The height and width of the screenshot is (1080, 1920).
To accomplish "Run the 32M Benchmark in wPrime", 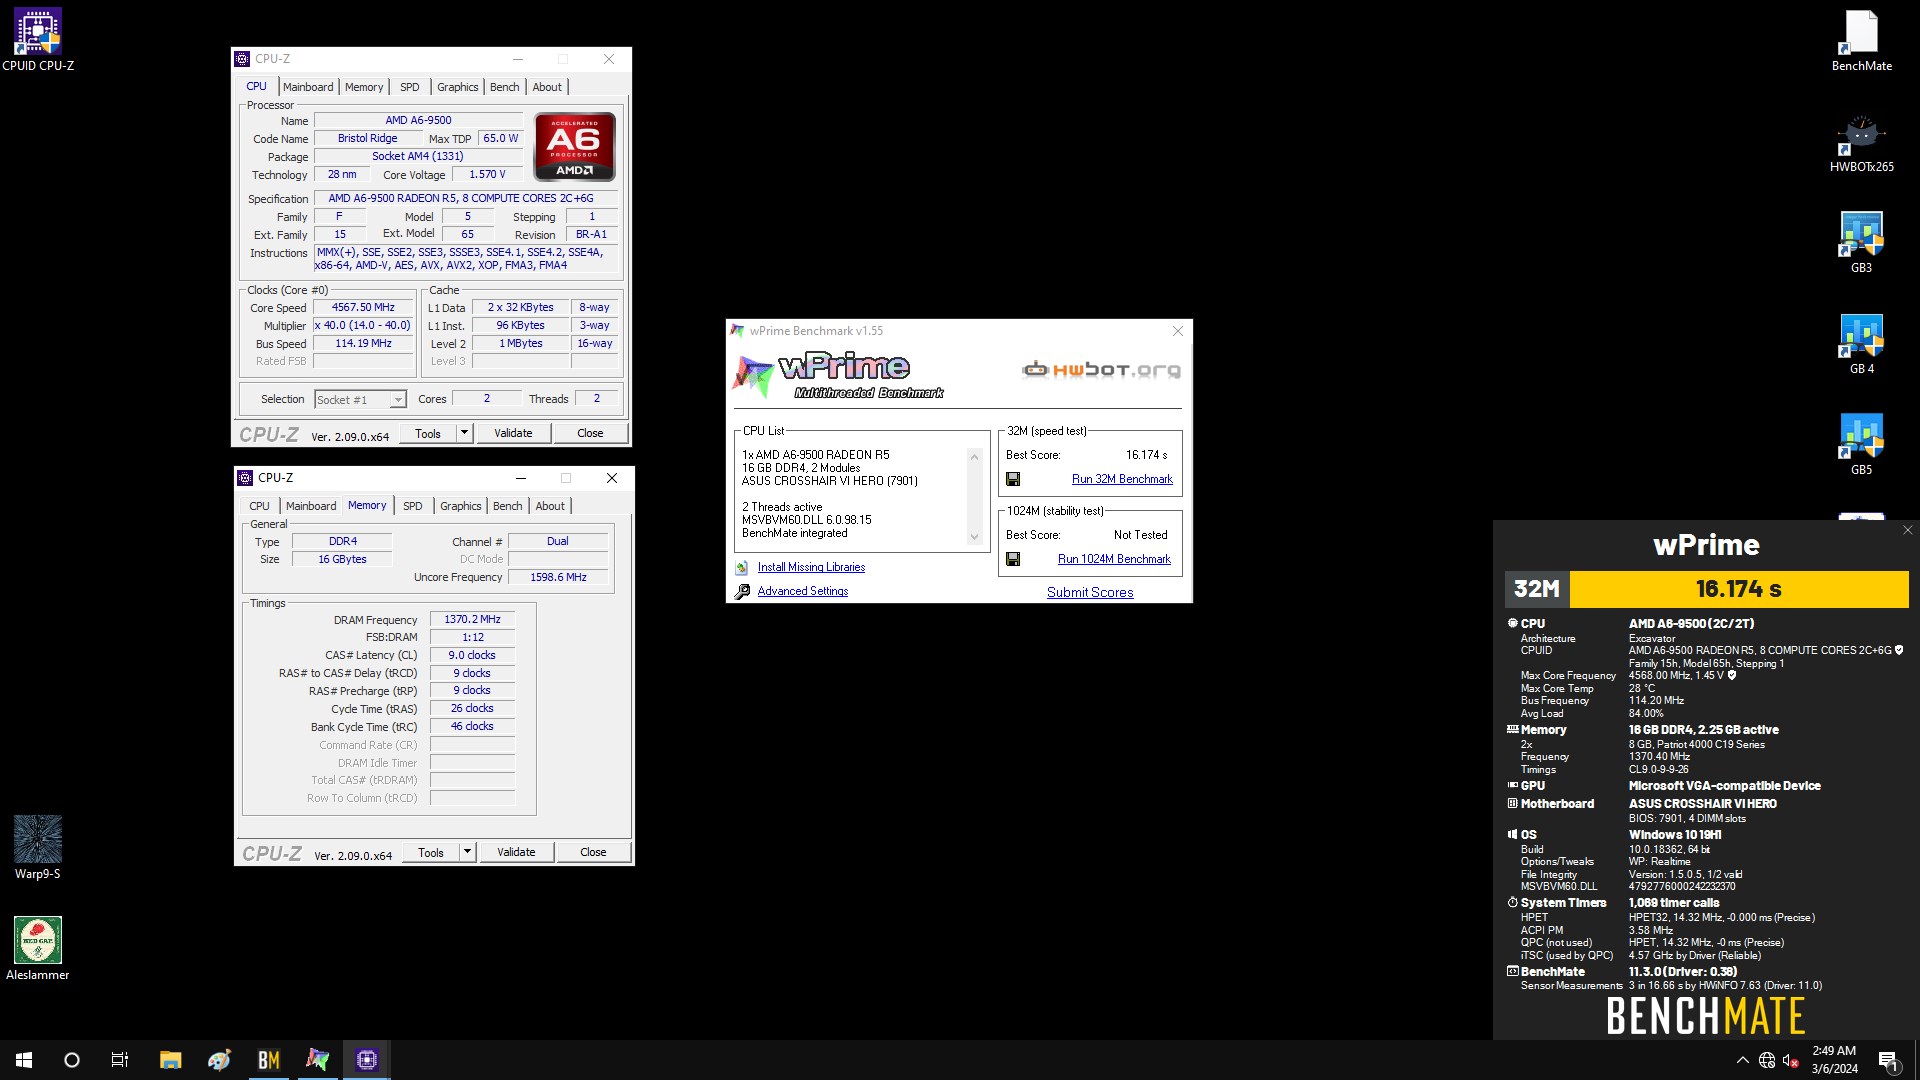I will [x=1122, y=479].
